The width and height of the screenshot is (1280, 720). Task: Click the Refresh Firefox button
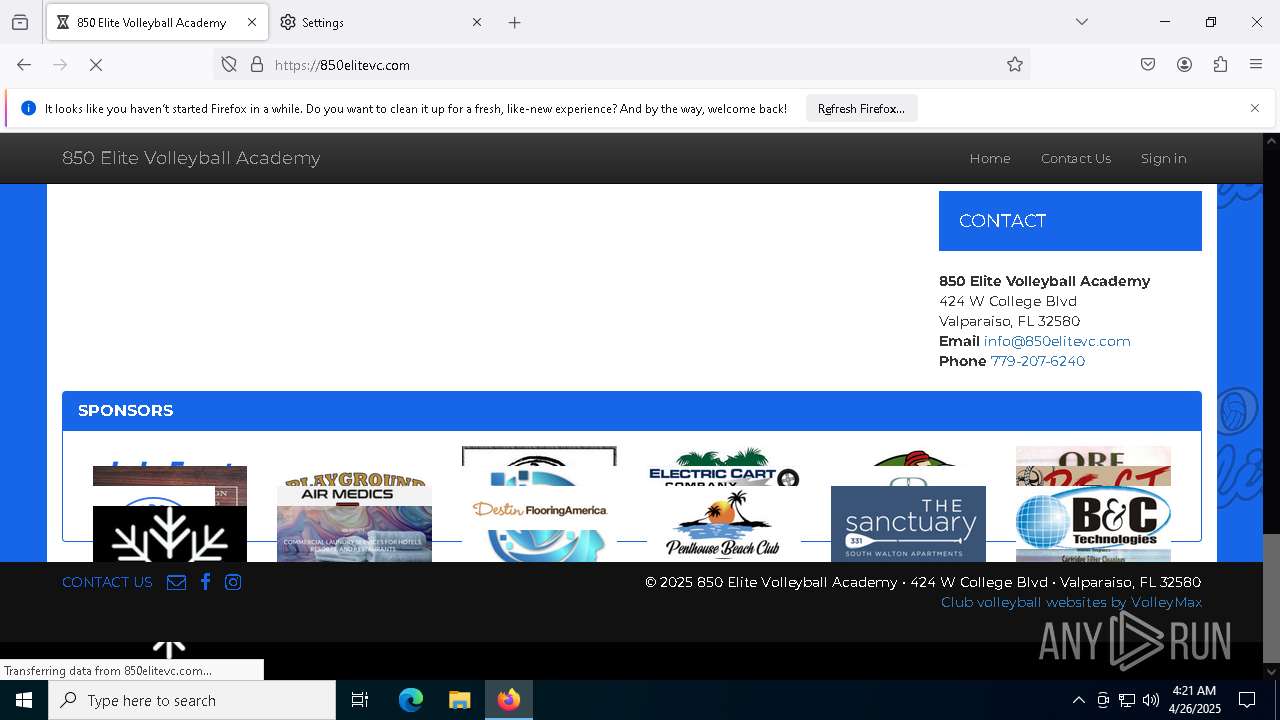tap(861, 108)
